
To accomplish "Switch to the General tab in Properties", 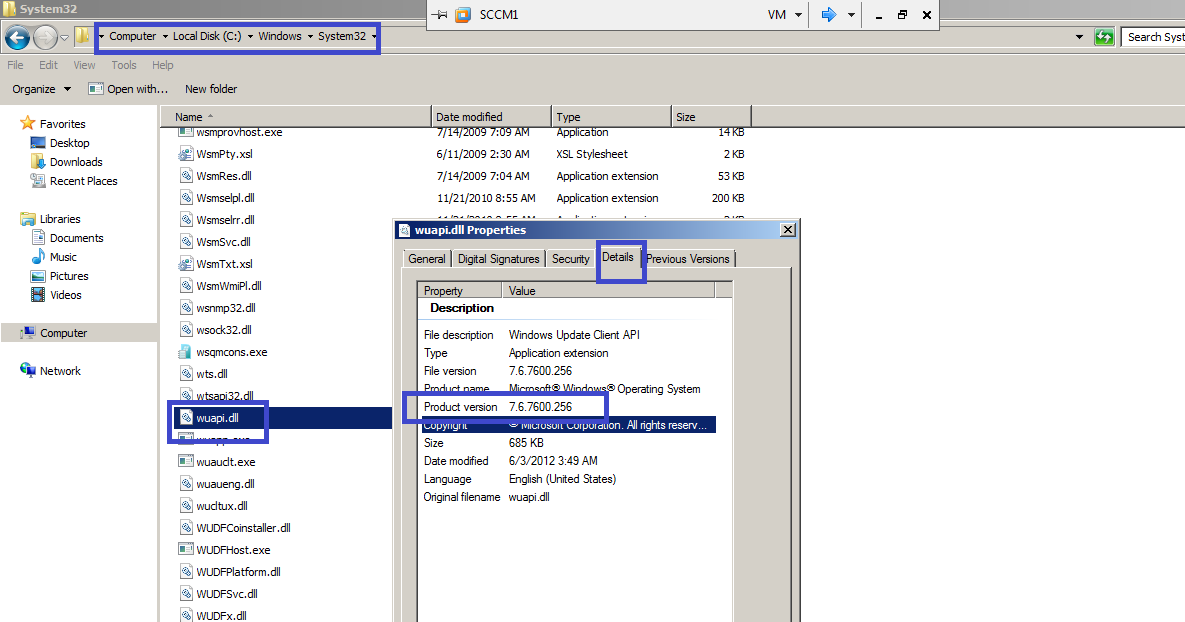I will pos(427,258).
